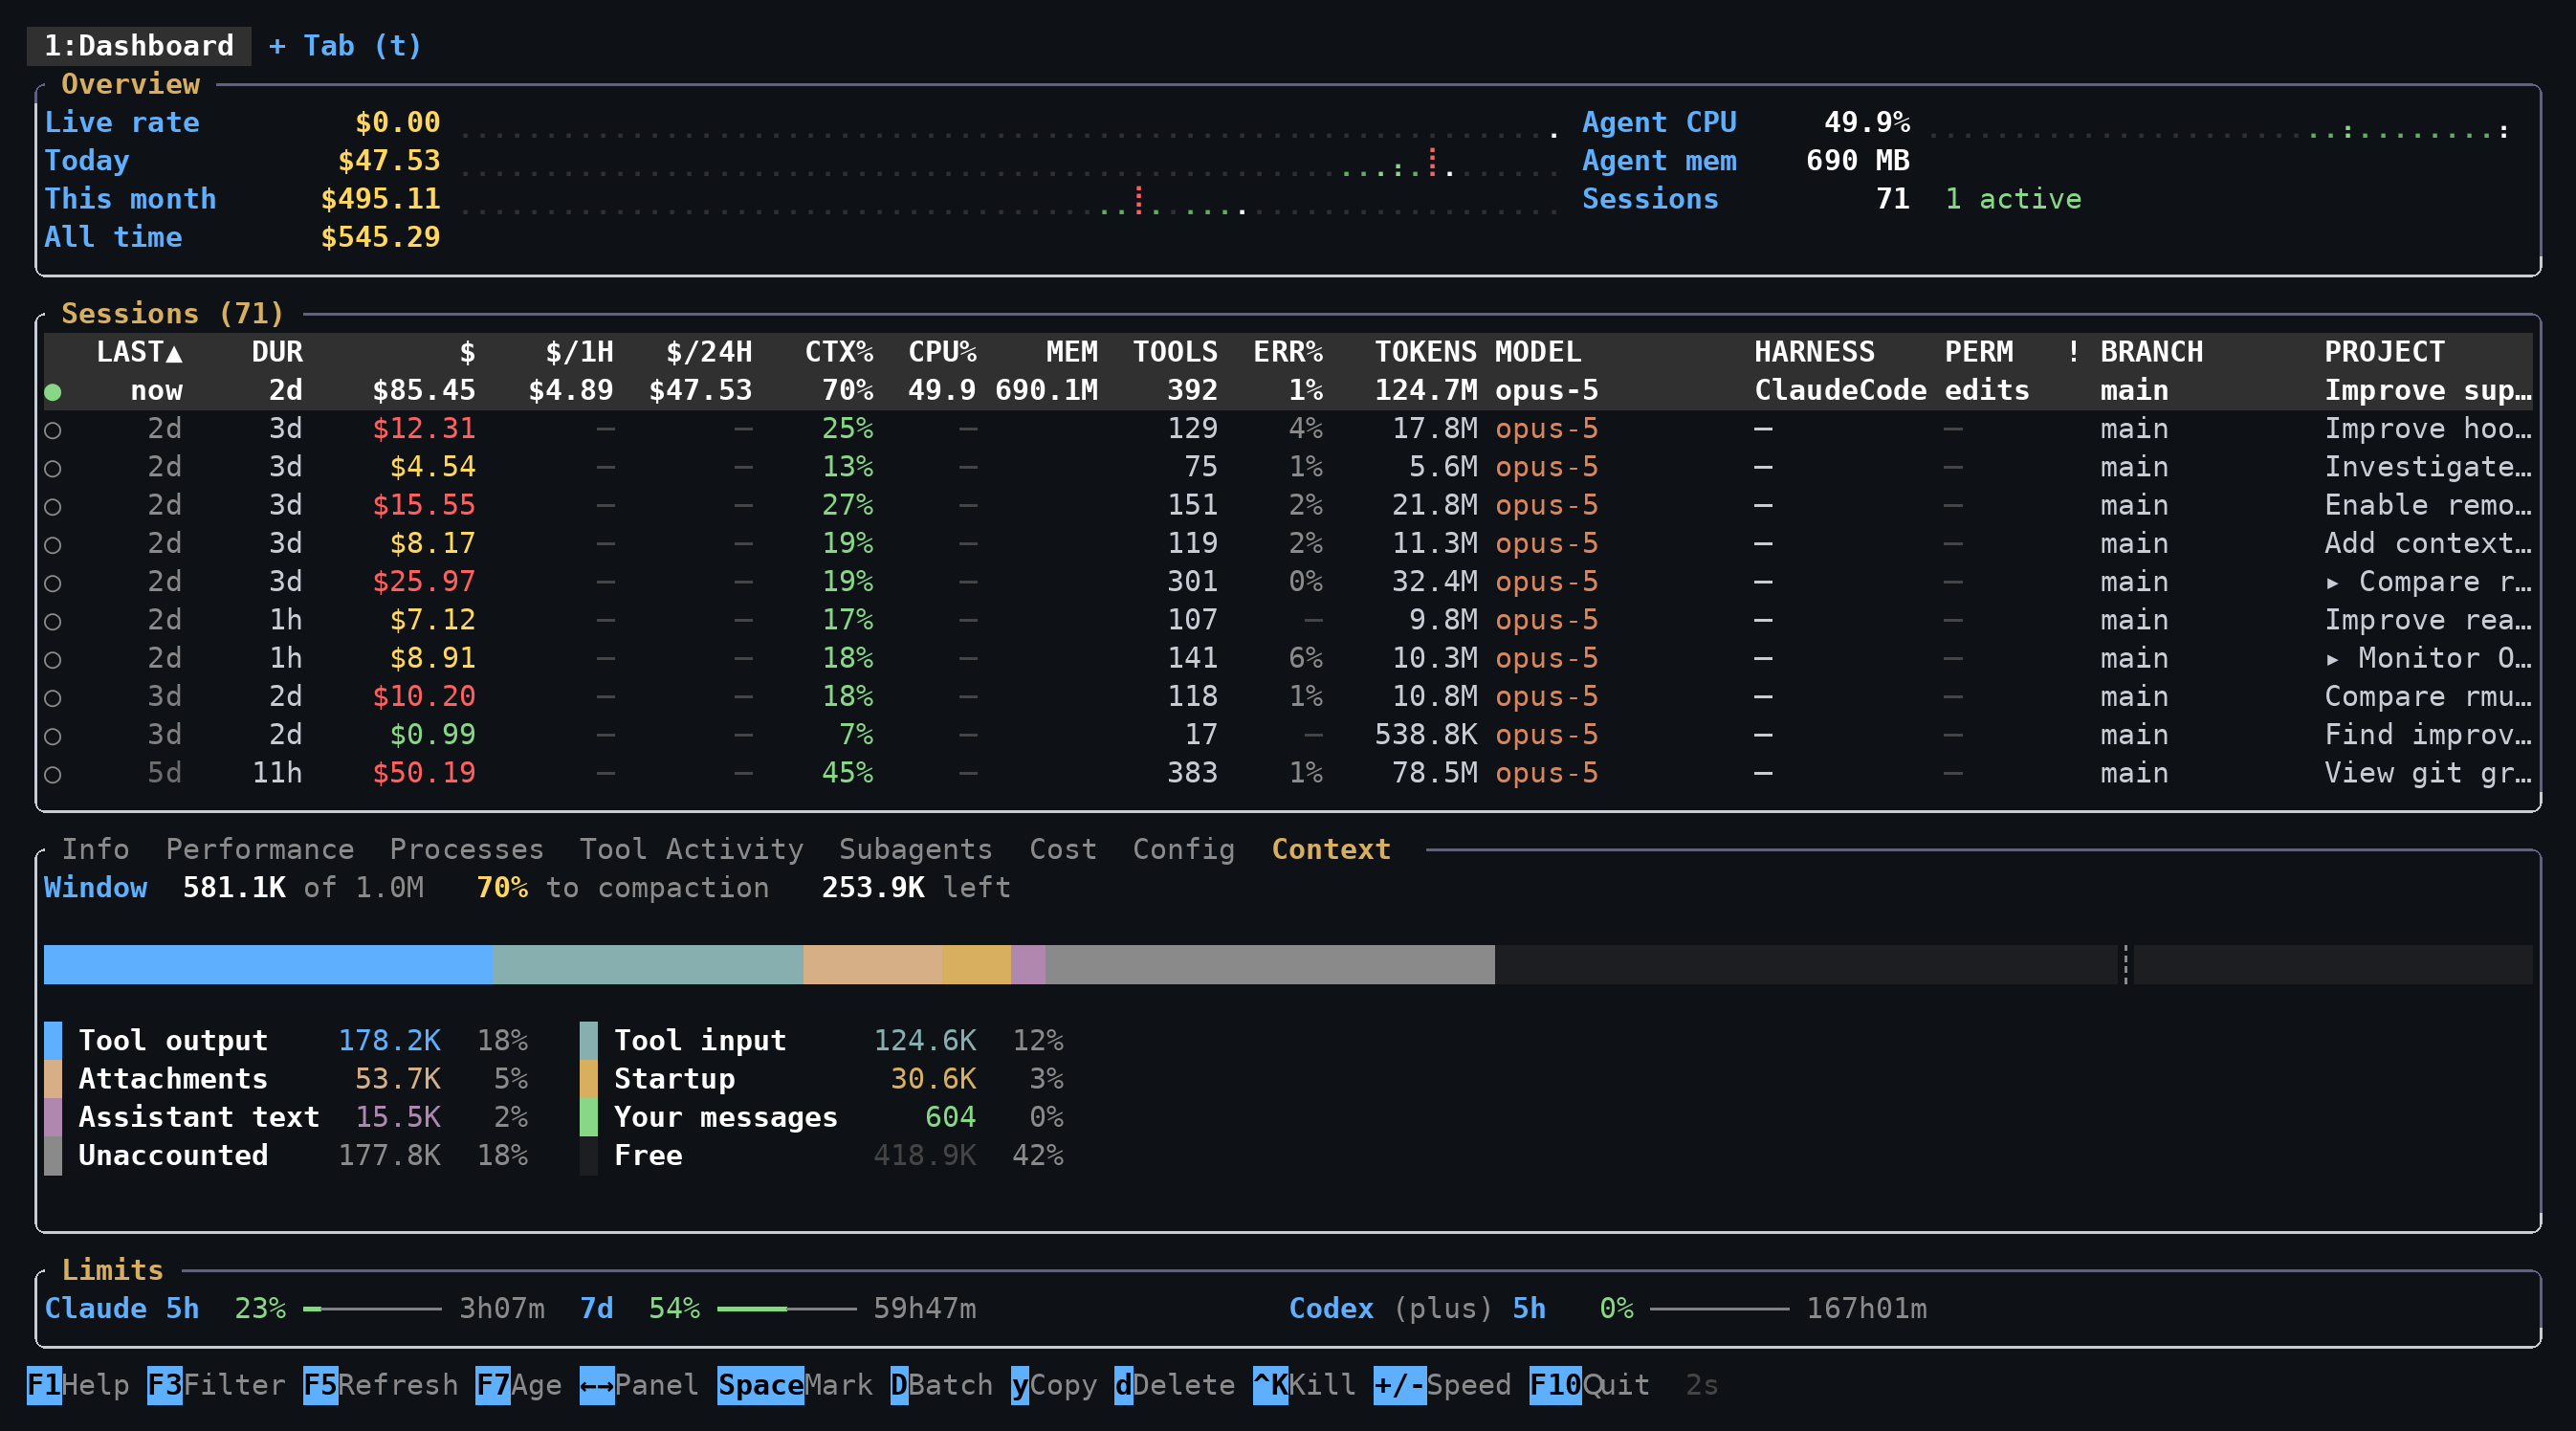Screen dimensions: 2576x1431
Task: Click the ^K Kill shortcut
Action: pos(1304,1385)
